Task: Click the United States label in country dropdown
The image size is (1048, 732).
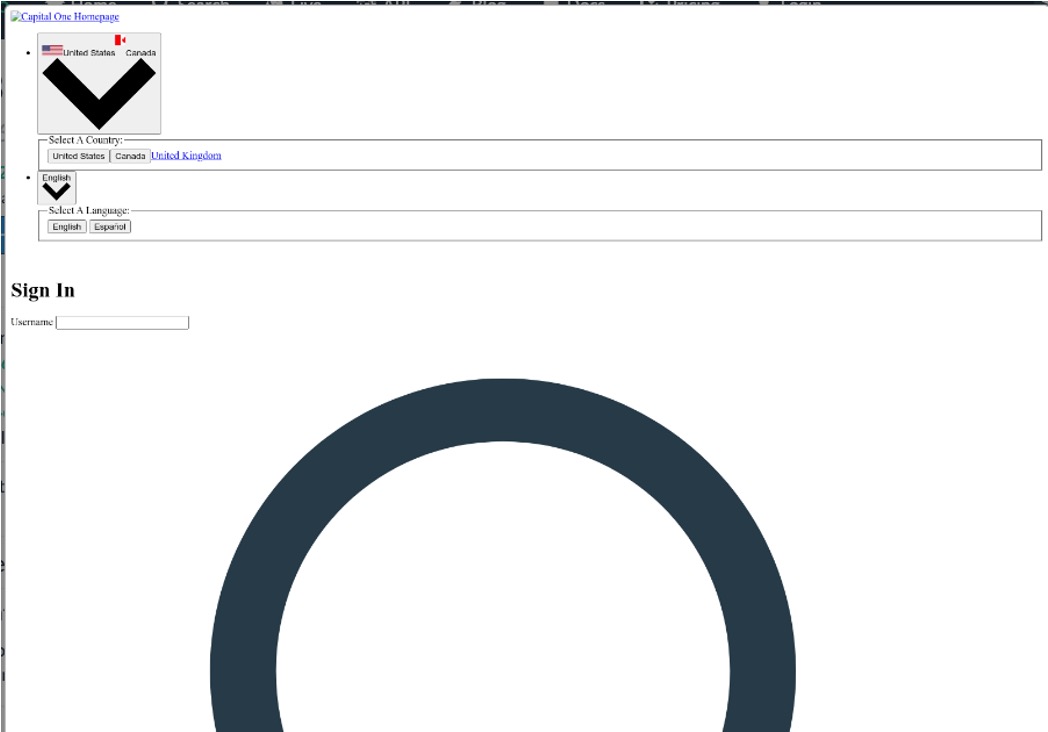Action: 89,53
